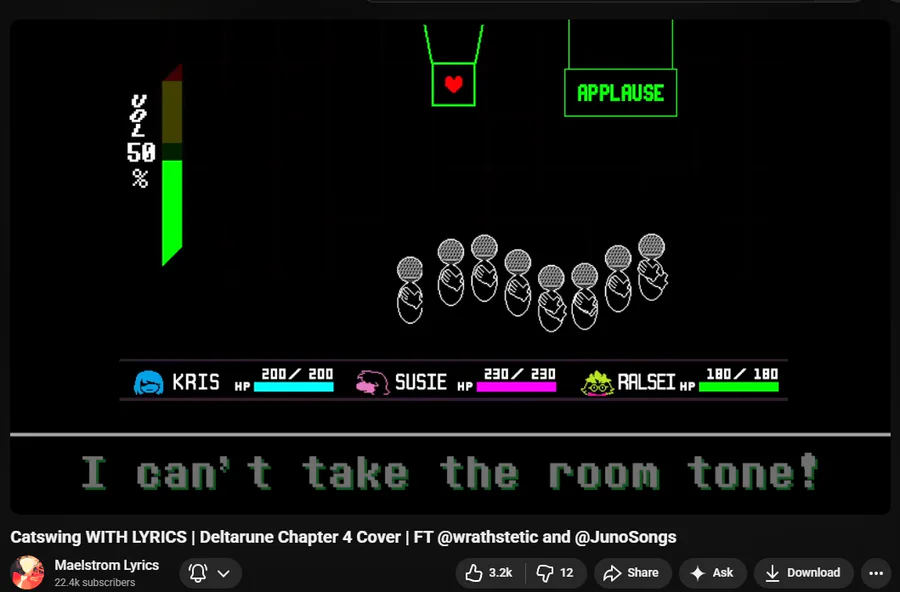
Task: Click the "22.4k subscribers" text
Action: [x=95, y=582]
